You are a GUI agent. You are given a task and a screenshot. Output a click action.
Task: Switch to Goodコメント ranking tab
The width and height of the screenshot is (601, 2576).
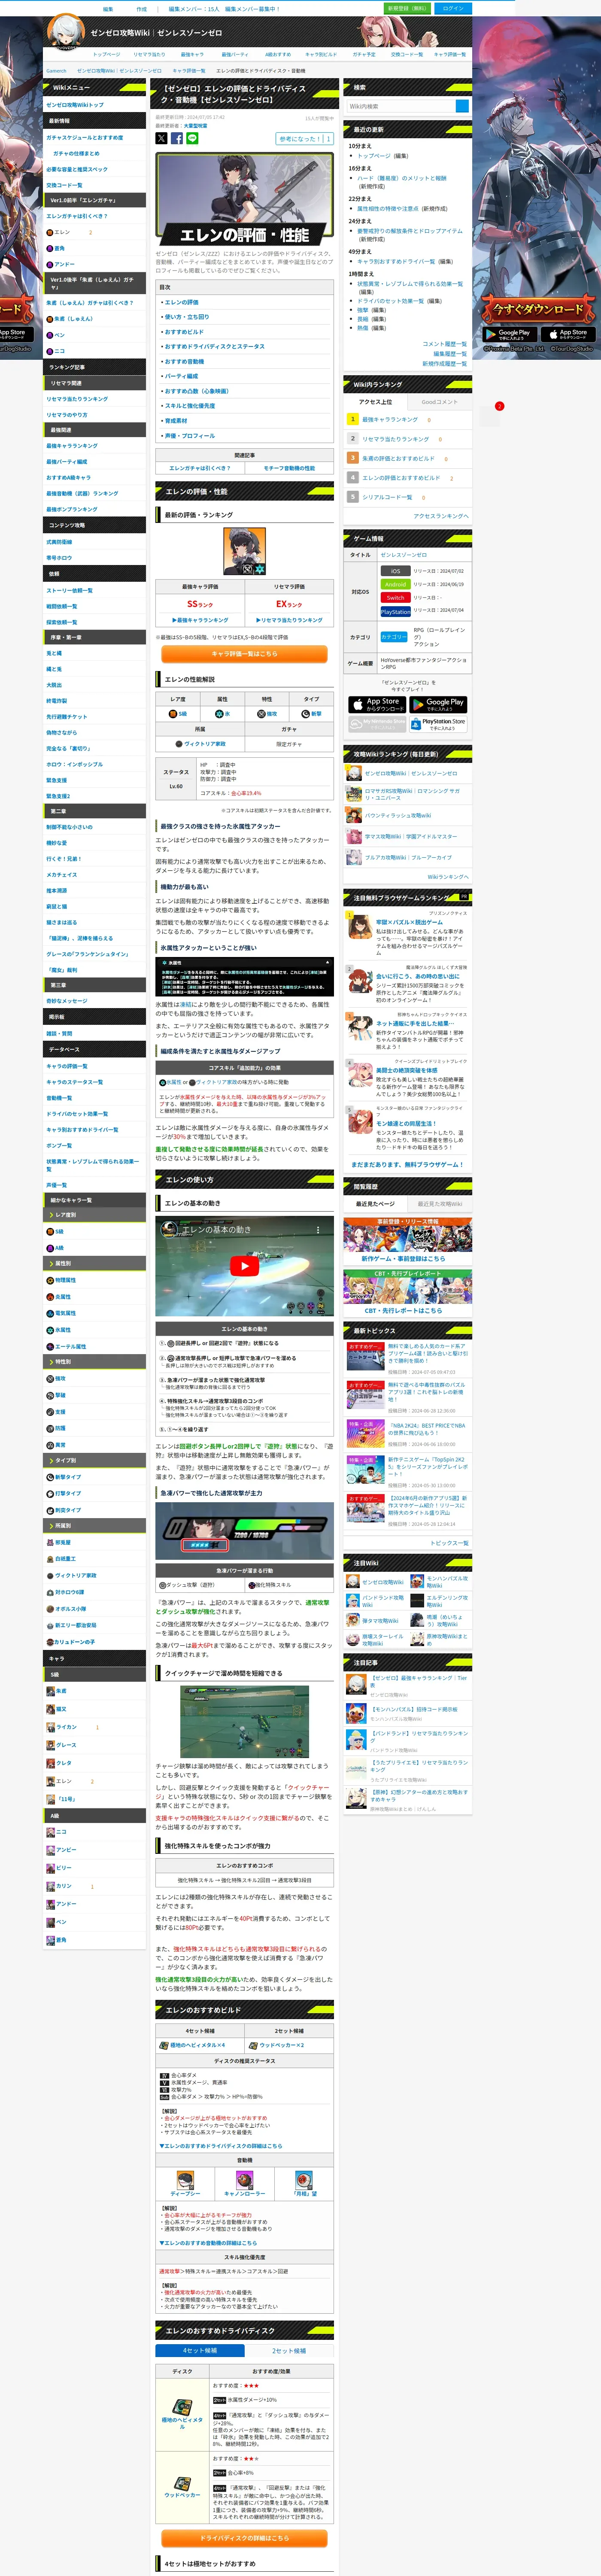439,402
